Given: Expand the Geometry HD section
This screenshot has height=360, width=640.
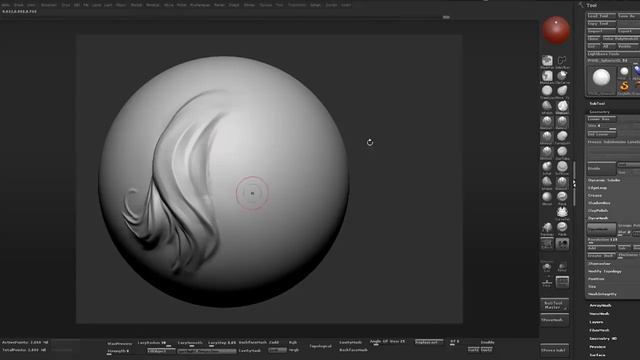Looking at the screenshot, I should (x=603, y=338).
